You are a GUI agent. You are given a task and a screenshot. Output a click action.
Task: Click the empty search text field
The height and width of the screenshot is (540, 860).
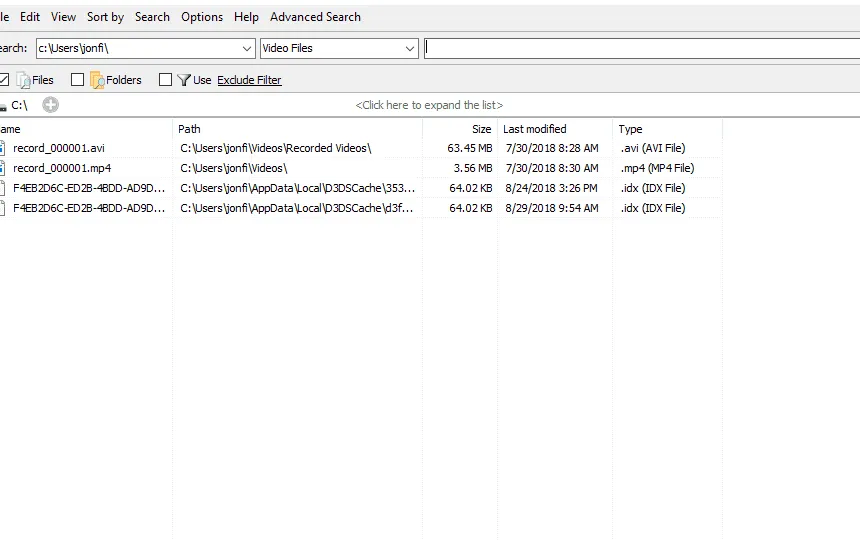pyautogui.click(x=640, y=48)
